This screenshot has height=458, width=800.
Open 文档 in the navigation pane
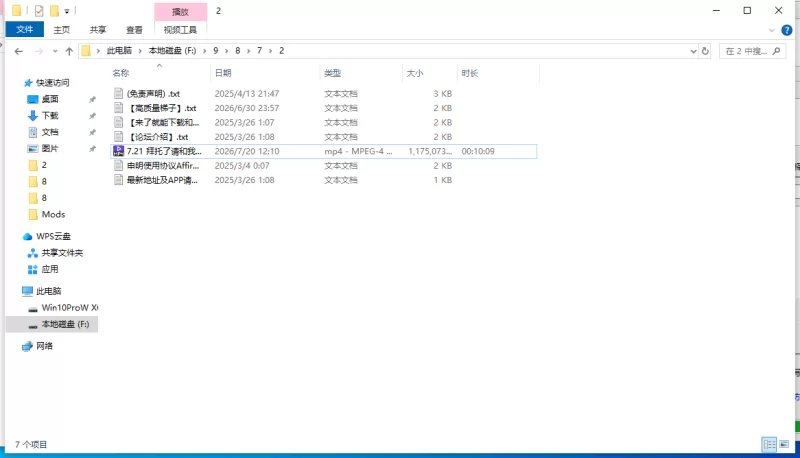click(x=50, y=132)
